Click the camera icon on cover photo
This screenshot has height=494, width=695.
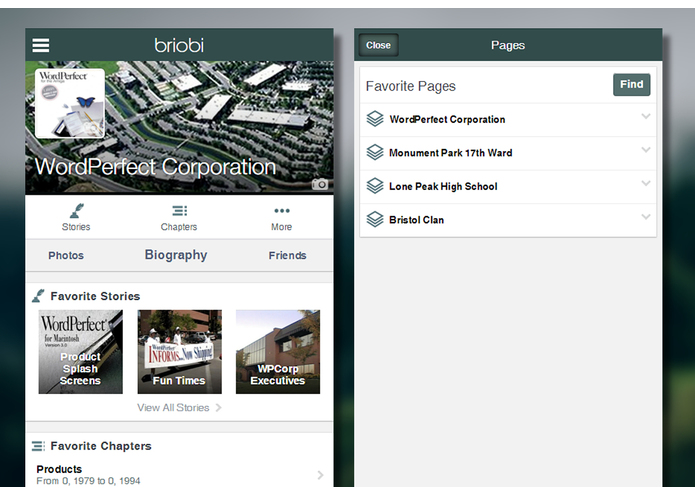point(320,184)
